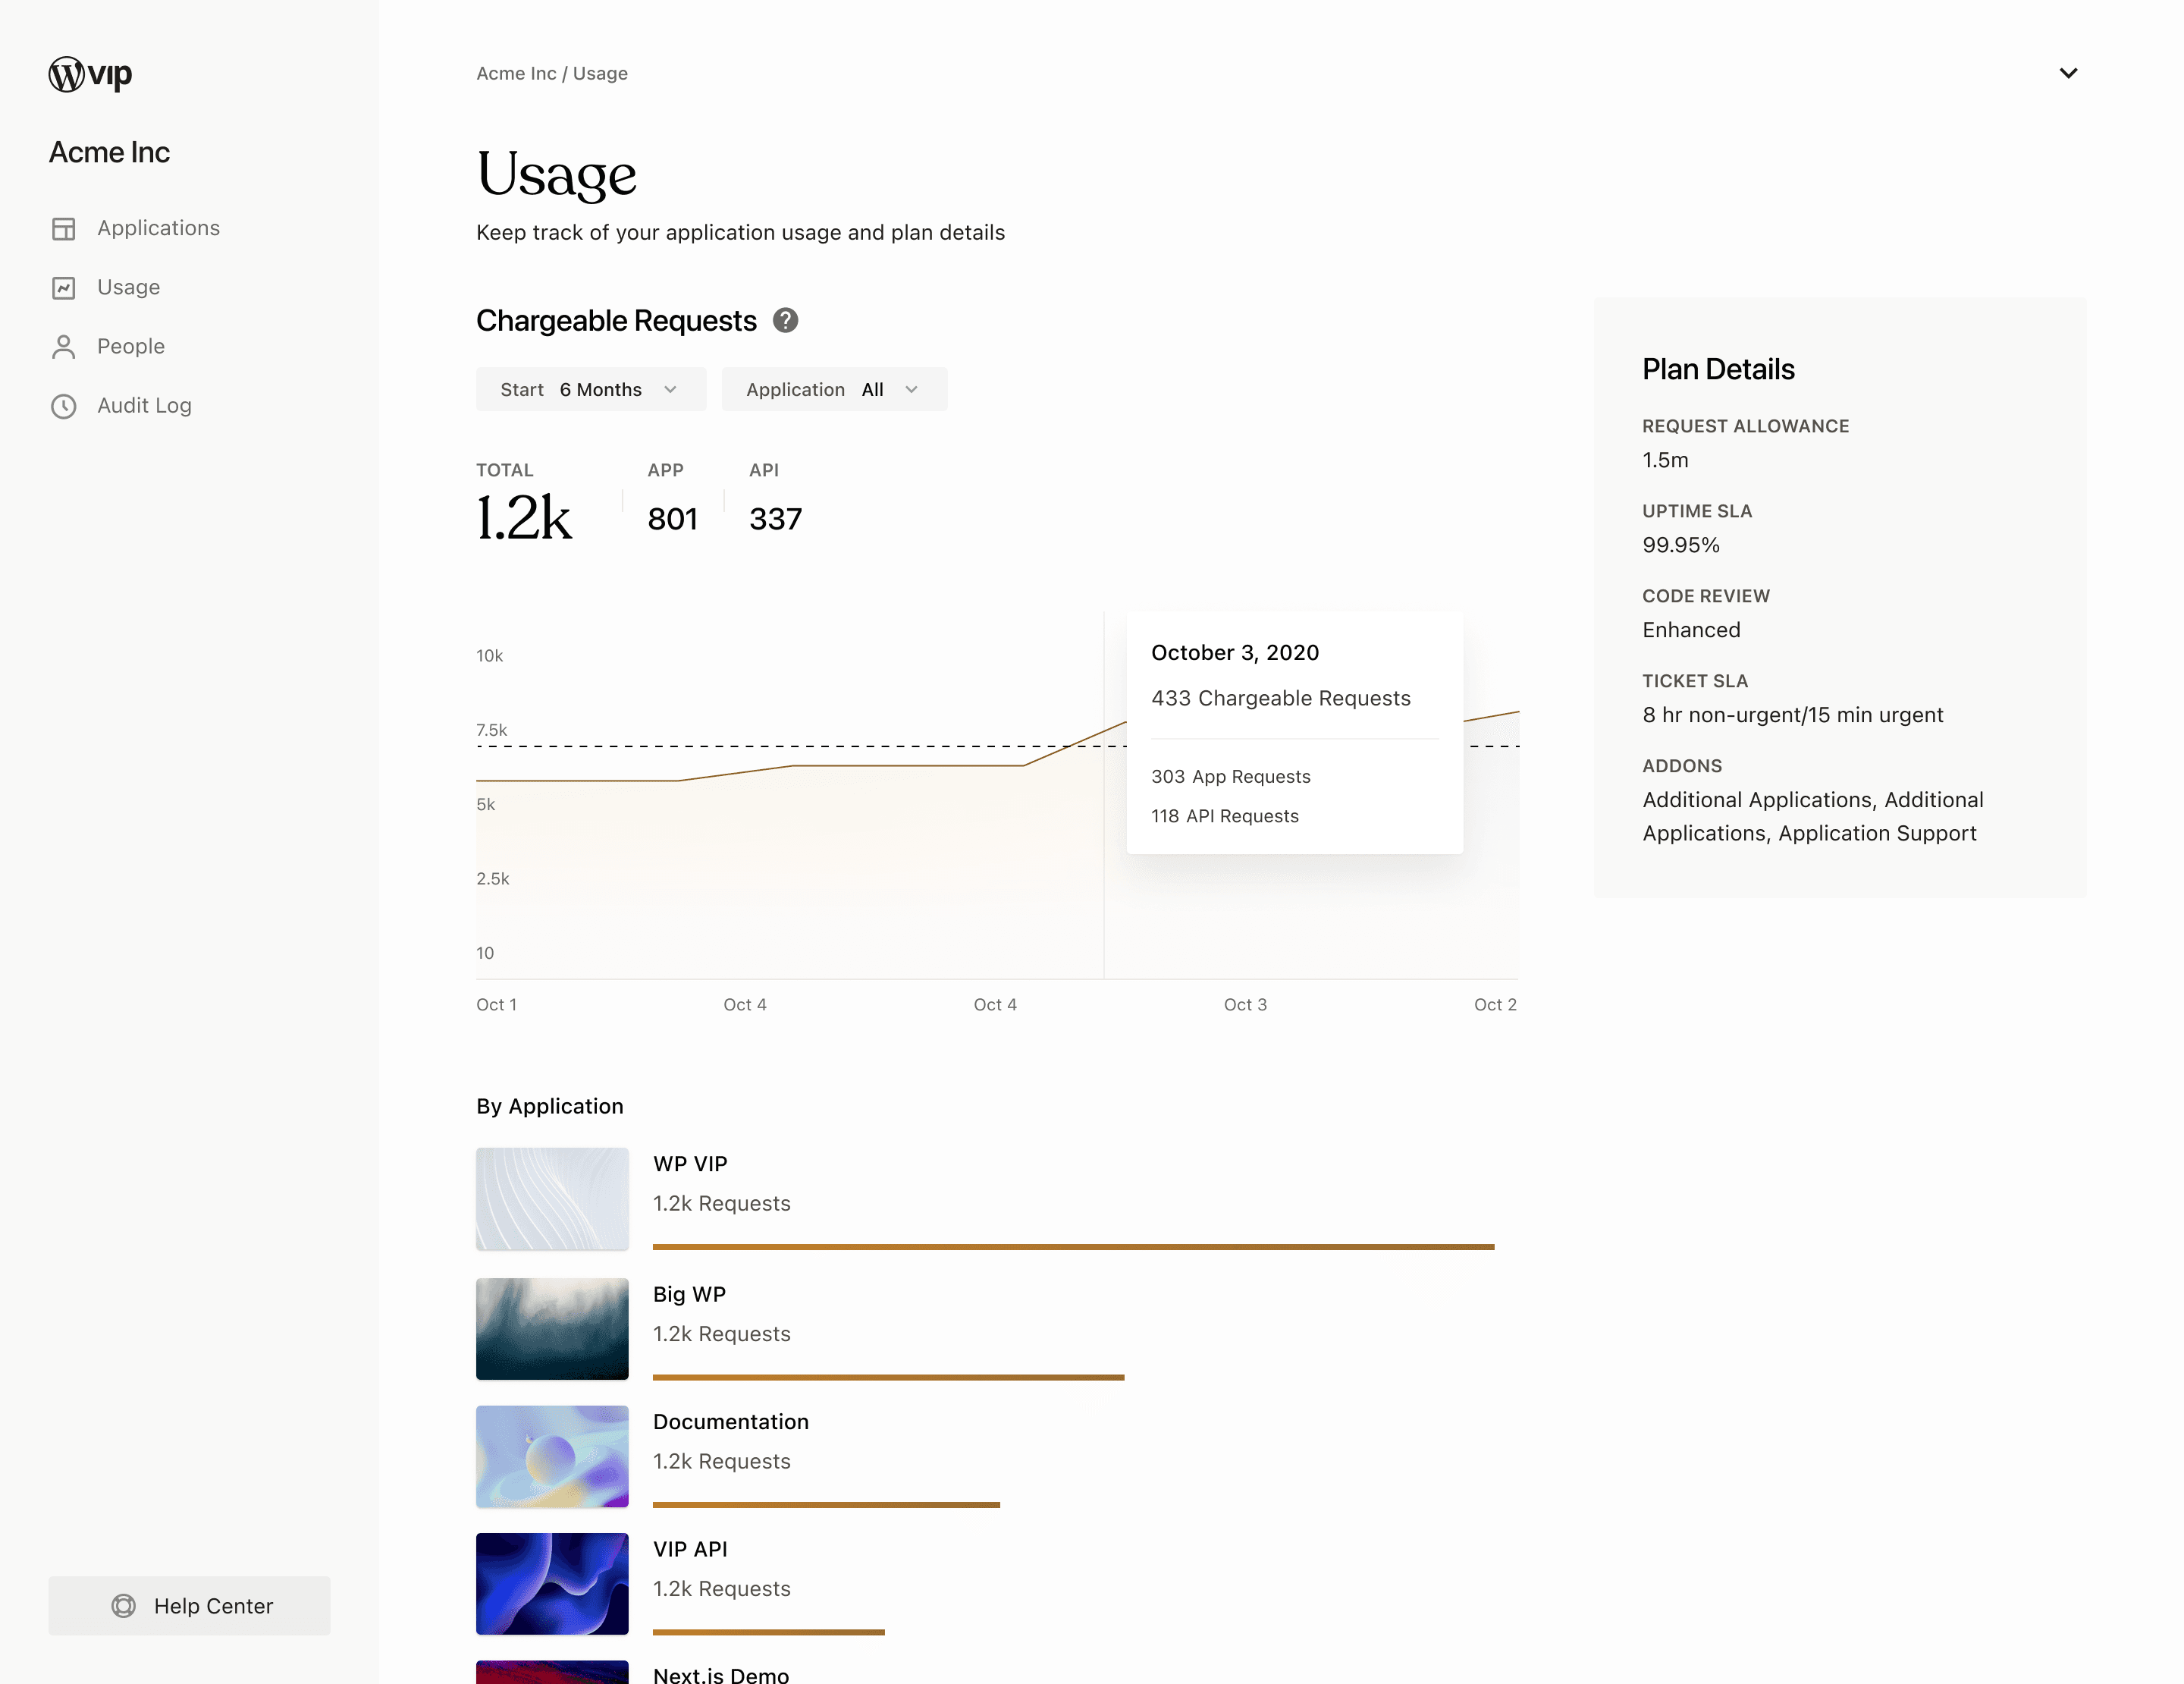
Task: Click the Next.js Demo application name
Action: pyautogui.click(x=720, y=1674)
